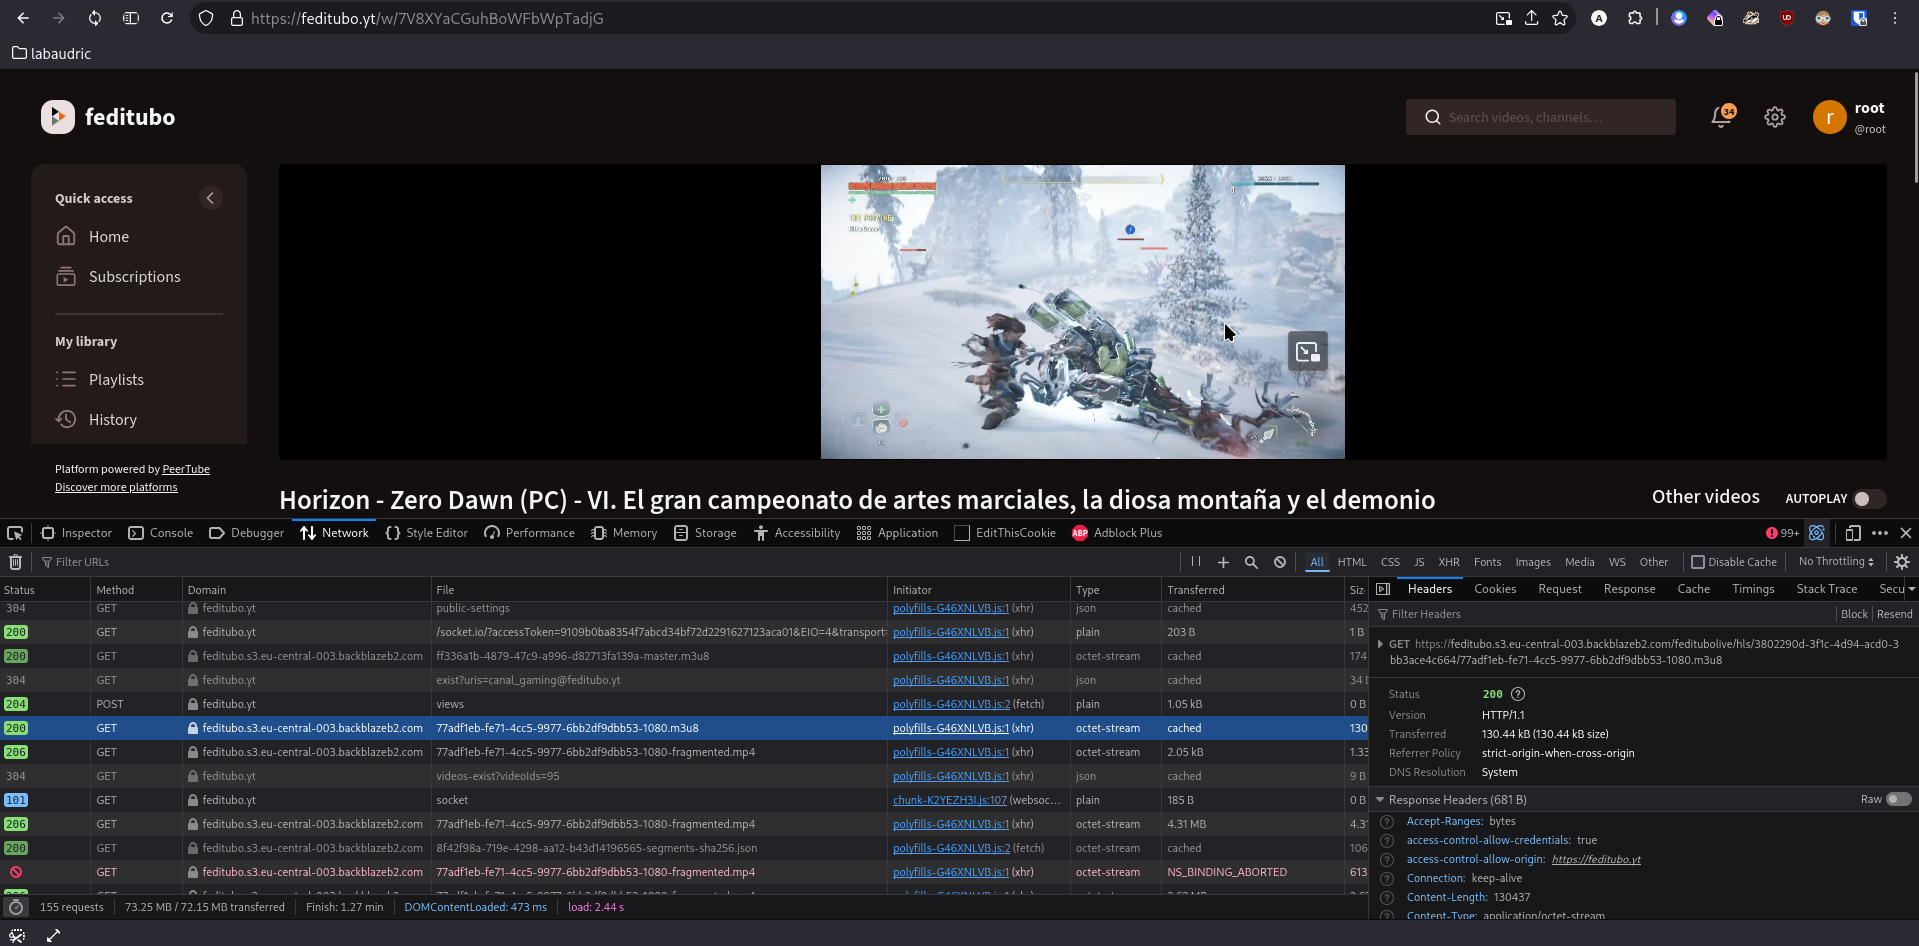Open browser extensions puzzle icon

[1635, 18]
